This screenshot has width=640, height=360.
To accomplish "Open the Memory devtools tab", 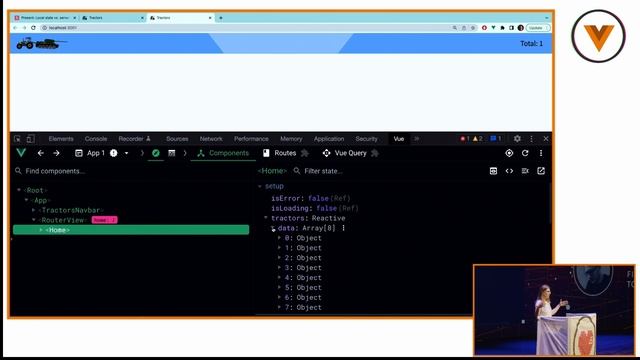I will 291,139.
